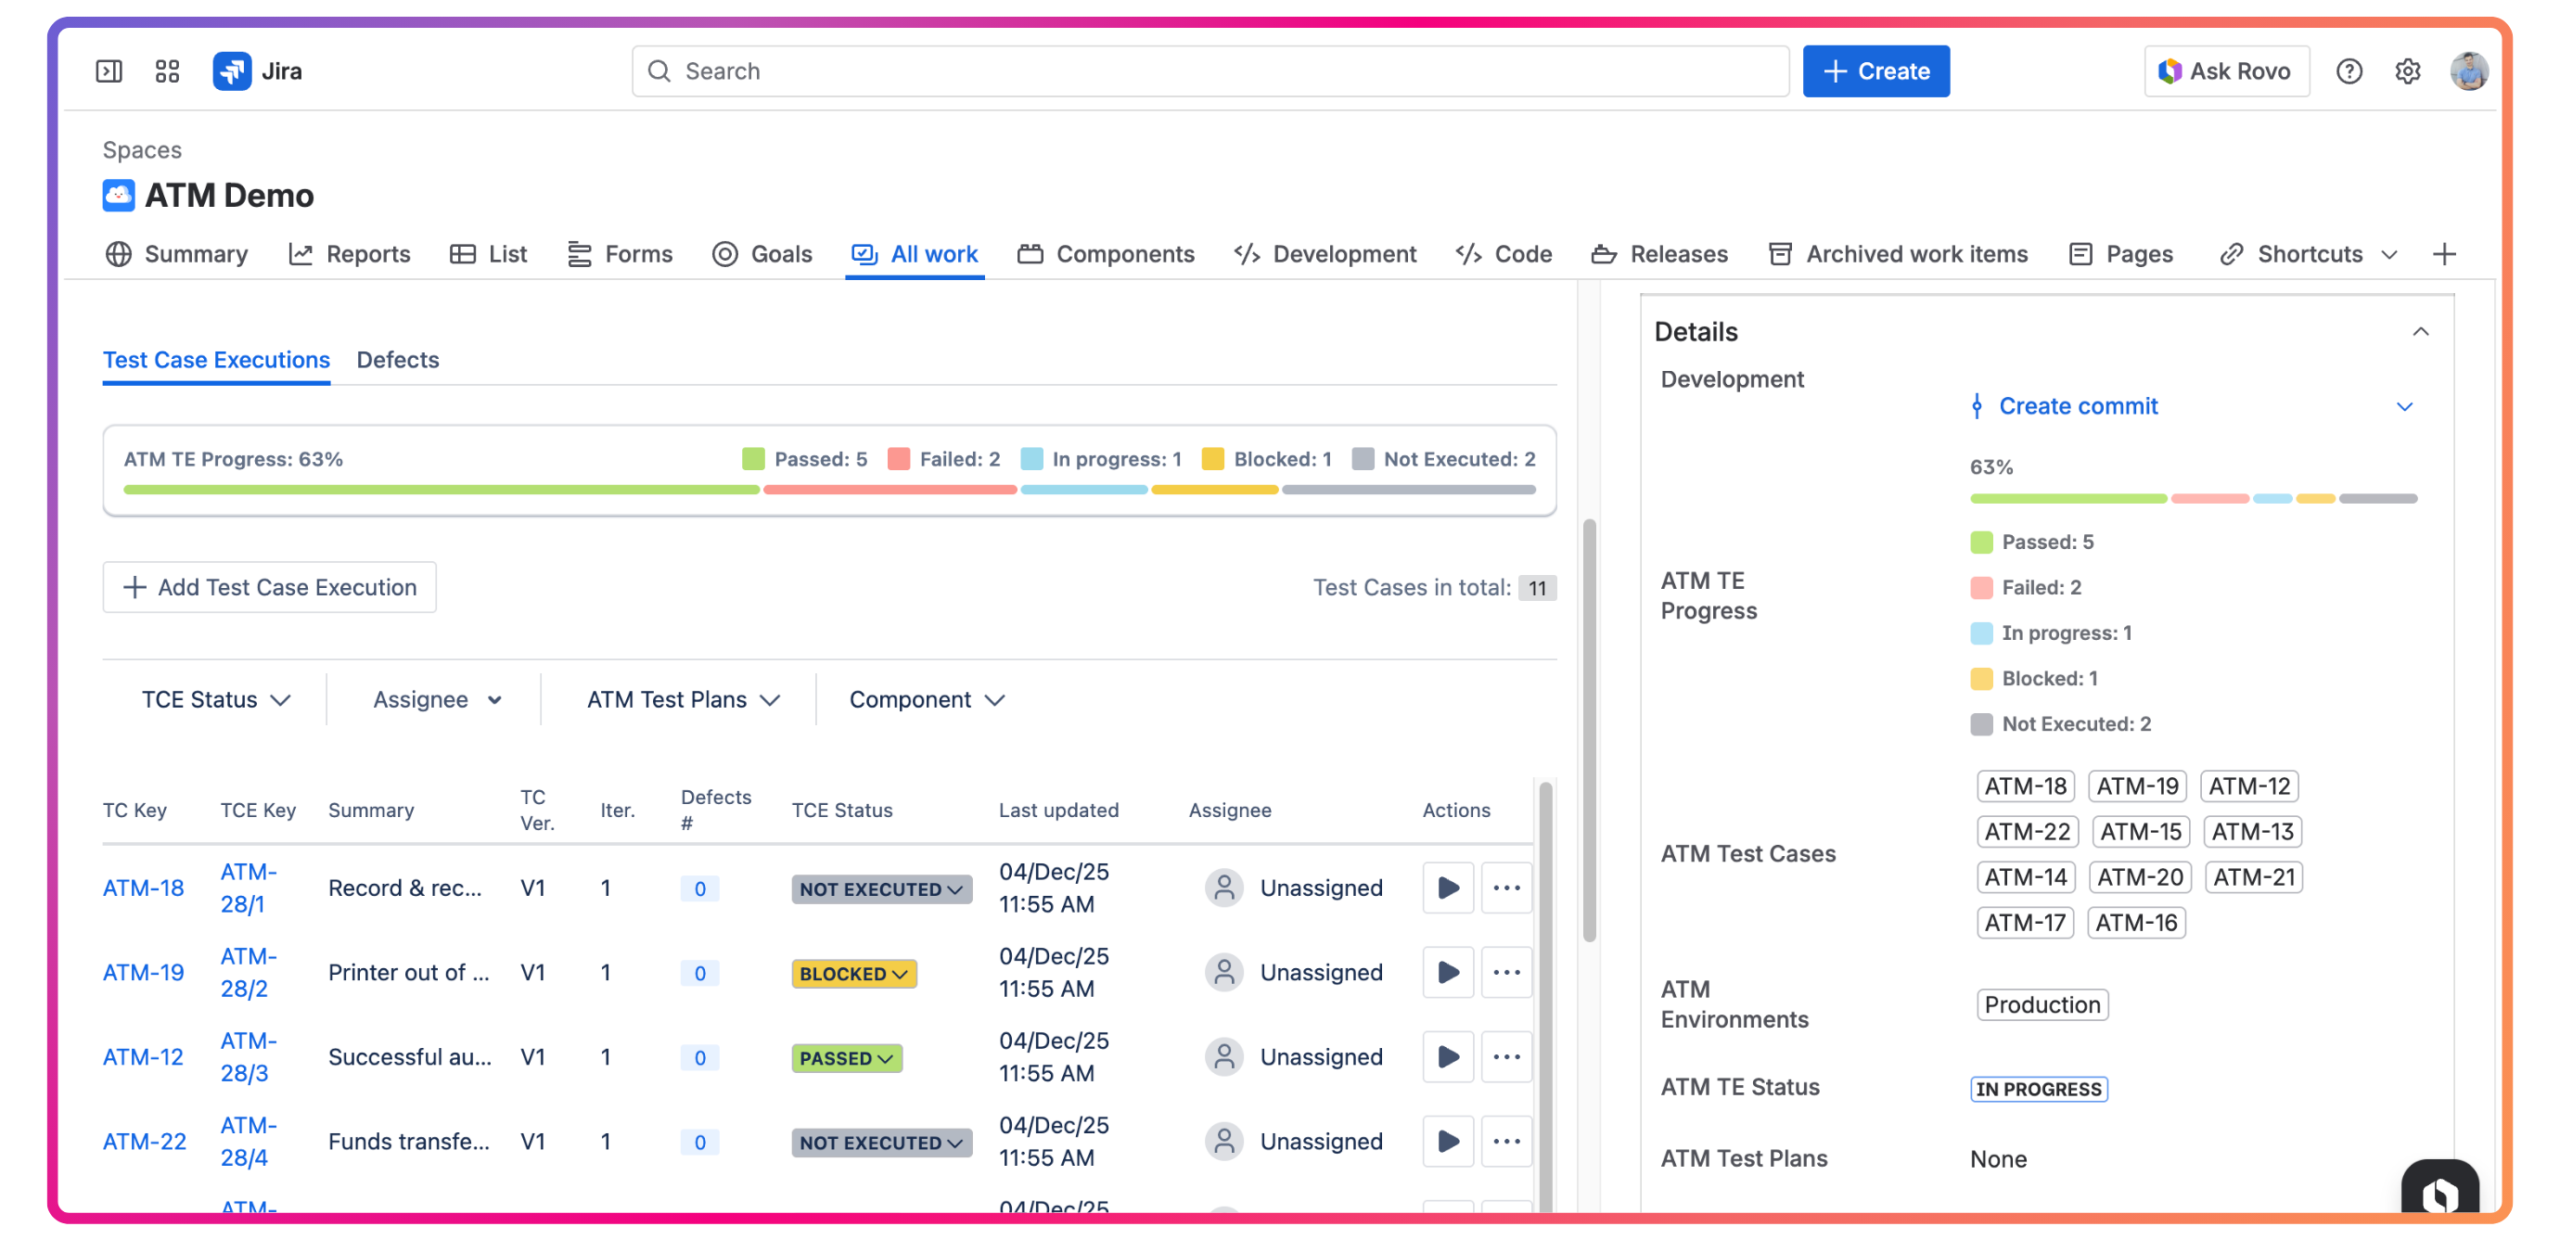
Task: Open the settings gear icon
Action: click(2407, 71)
